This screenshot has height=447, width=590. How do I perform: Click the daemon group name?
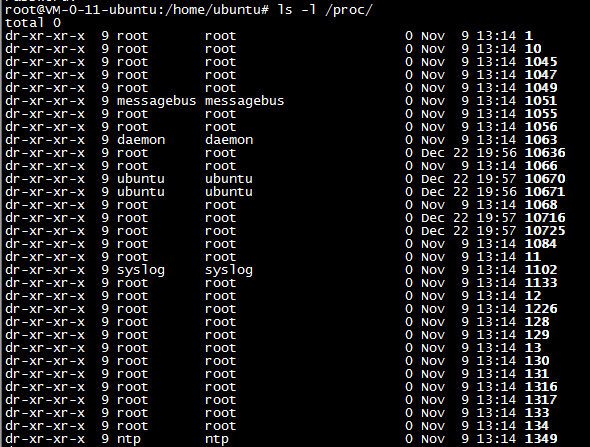click(x=229, y=140)
